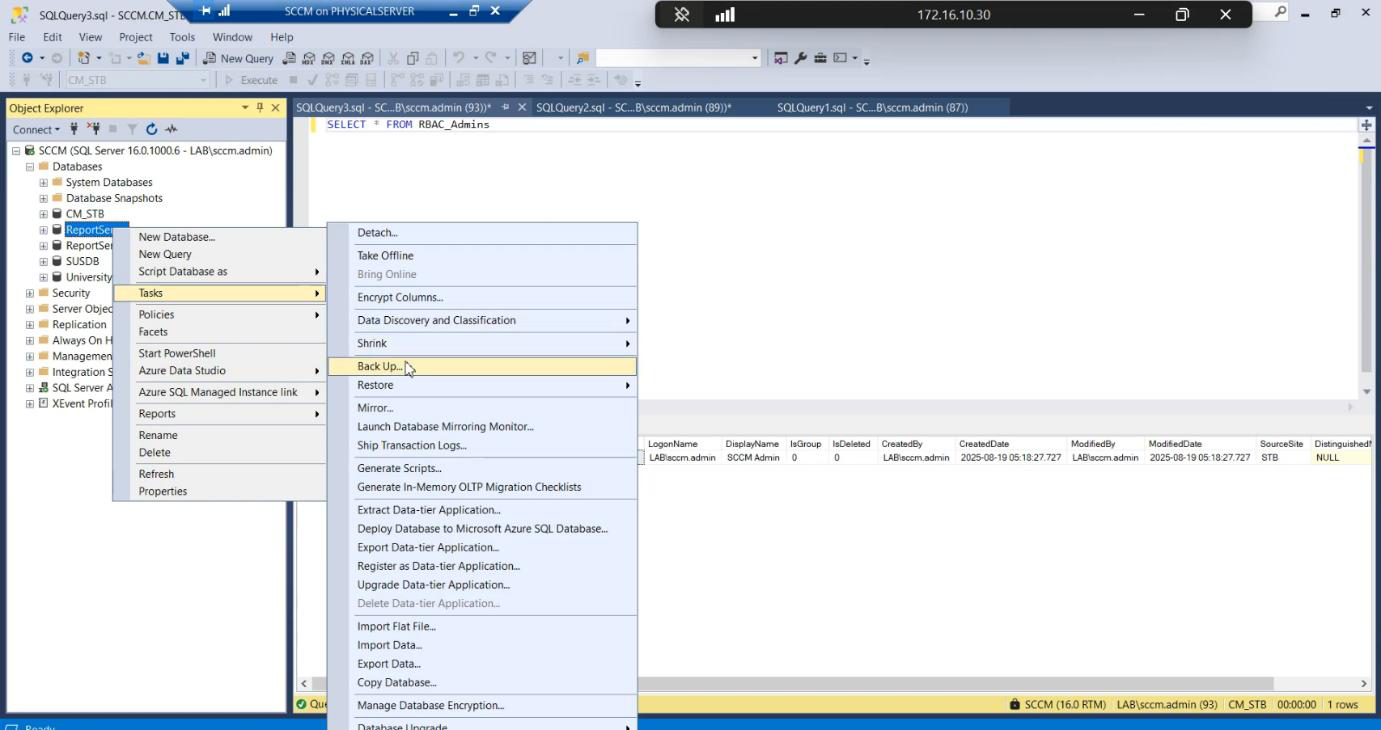Open the File menu
1381x730 pixels.
coord(16,37)
